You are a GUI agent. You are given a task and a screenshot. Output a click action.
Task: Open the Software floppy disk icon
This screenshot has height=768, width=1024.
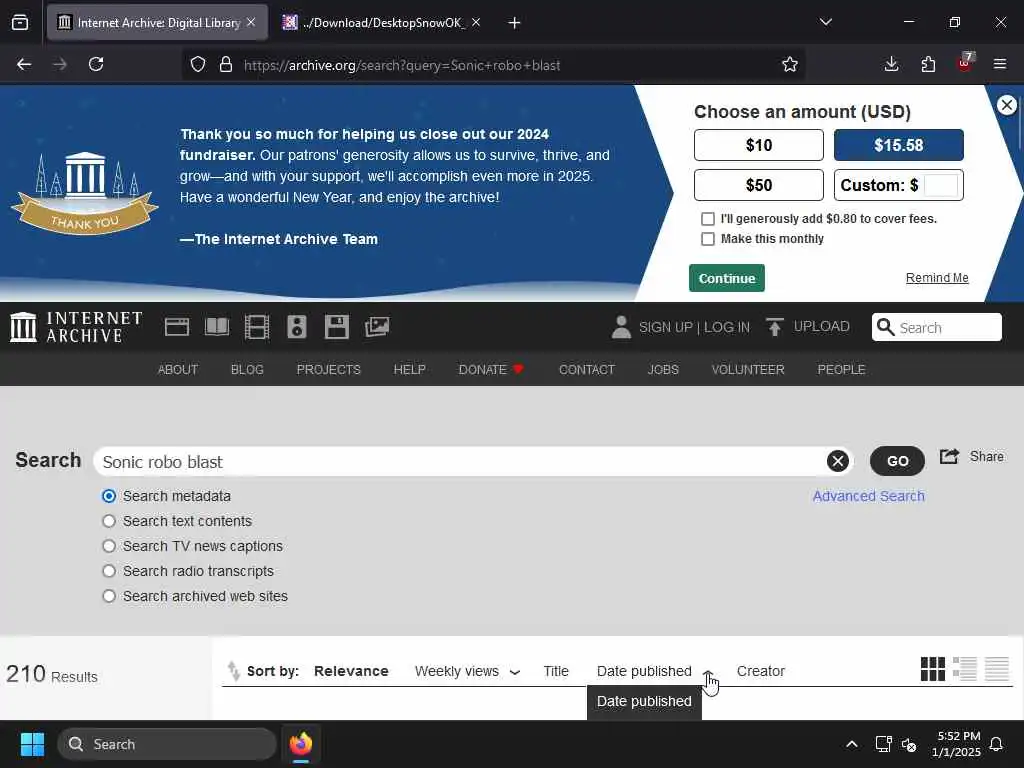pyautogui.click(x=337, y=327)
